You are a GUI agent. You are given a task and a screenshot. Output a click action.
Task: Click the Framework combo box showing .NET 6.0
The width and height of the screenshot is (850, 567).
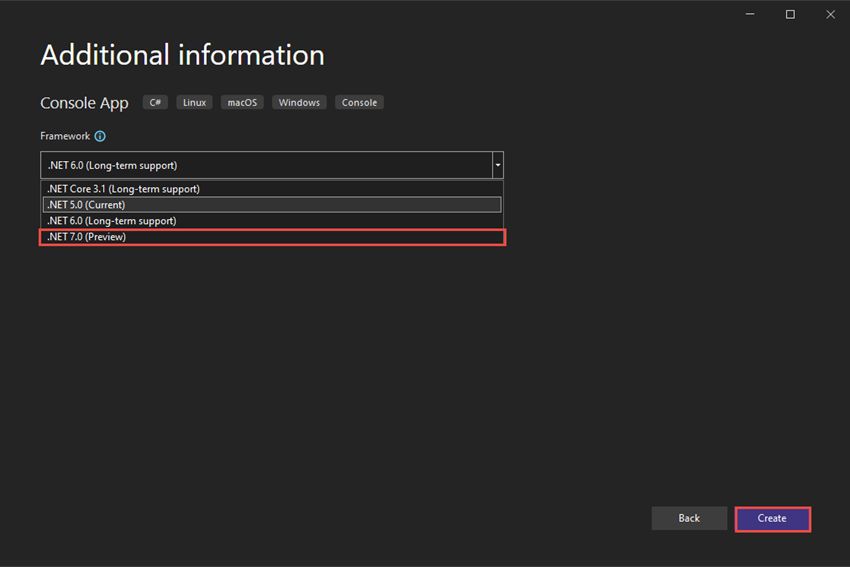coord(272,165)
